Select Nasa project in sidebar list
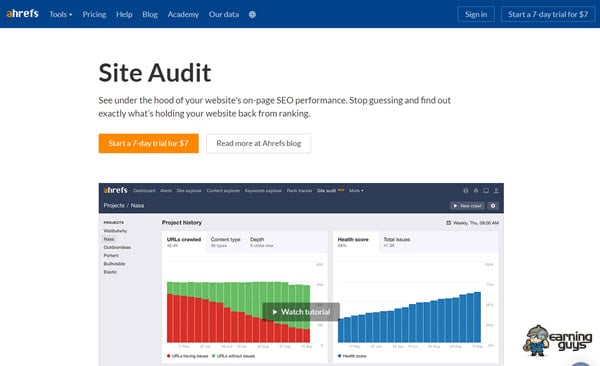Screen dimensions: 600x366 tap(109, 239)
